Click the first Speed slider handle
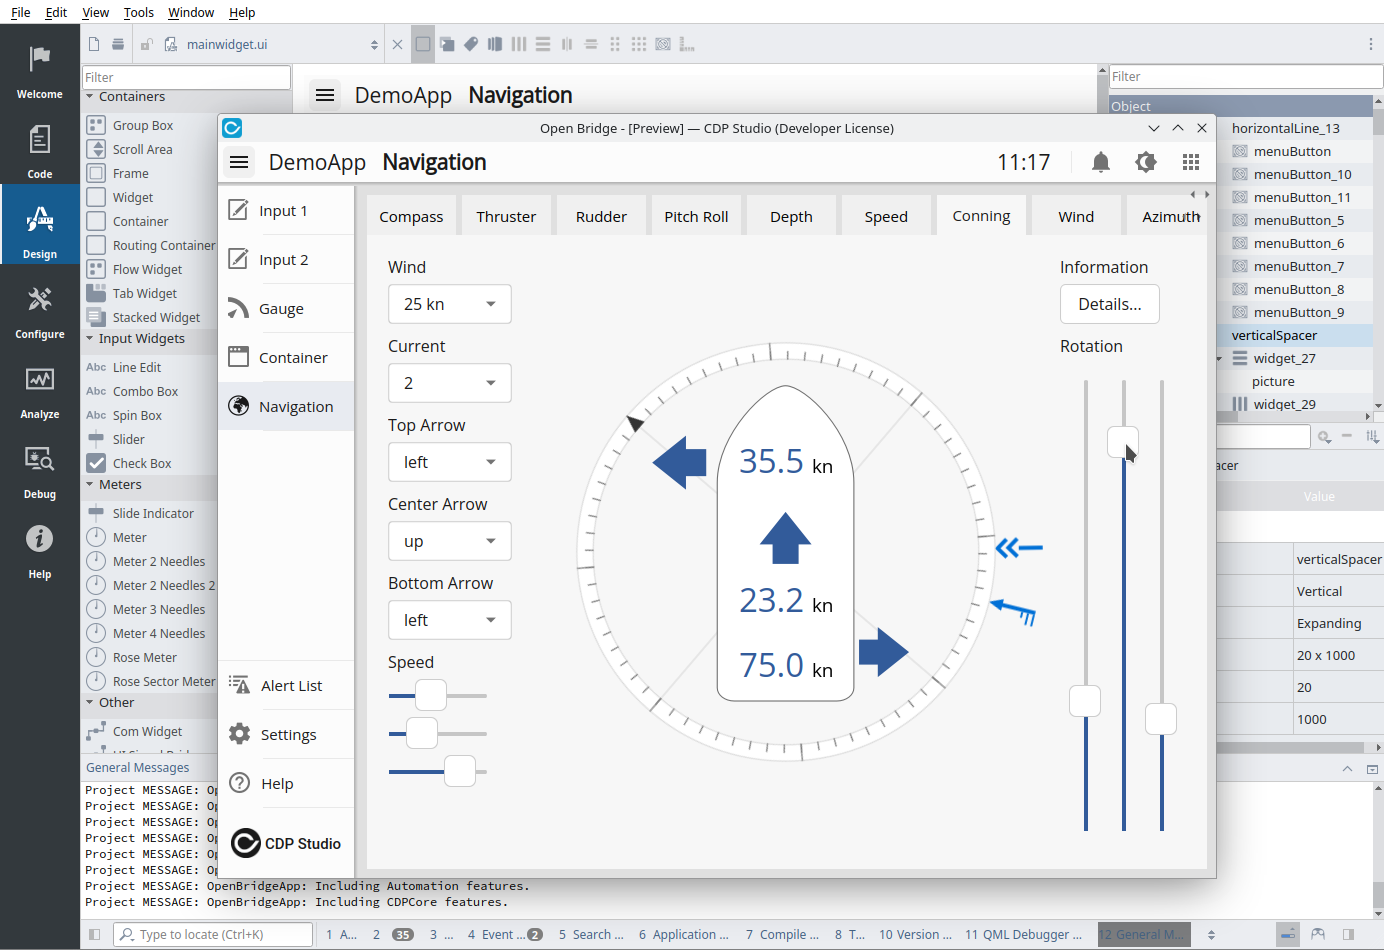 431,695
